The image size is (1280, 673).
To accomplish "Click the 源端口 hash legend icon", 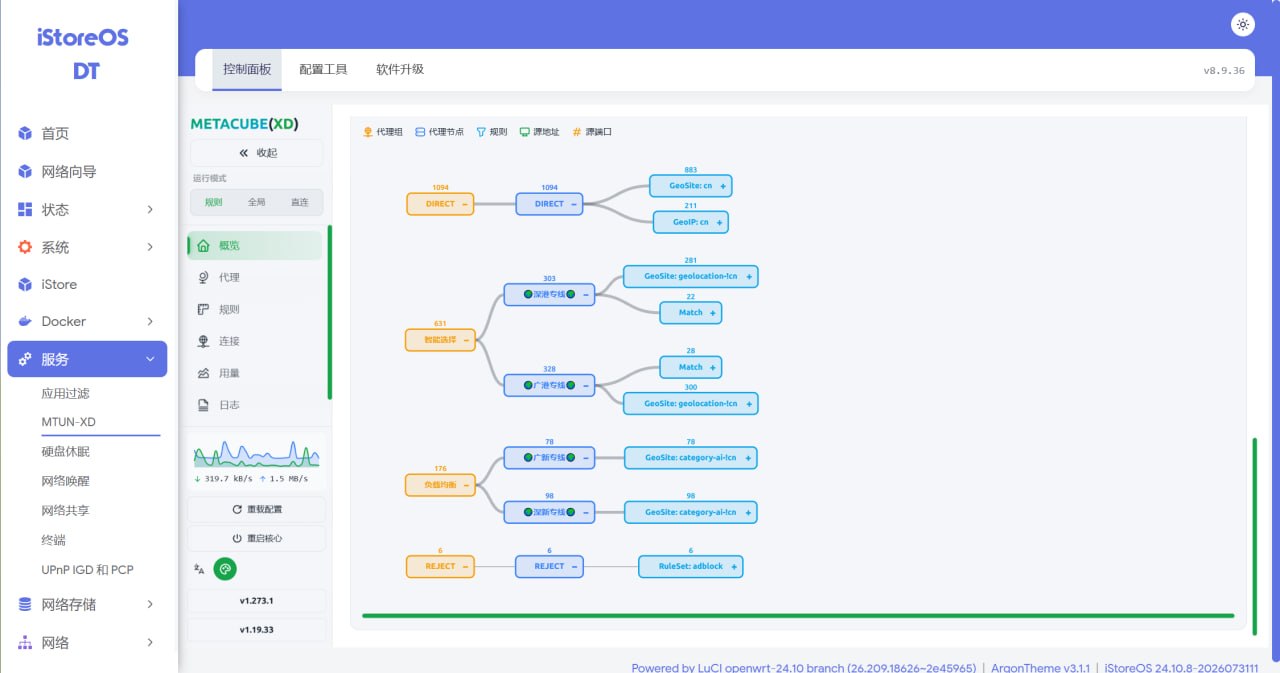I will tap(576, 132).
